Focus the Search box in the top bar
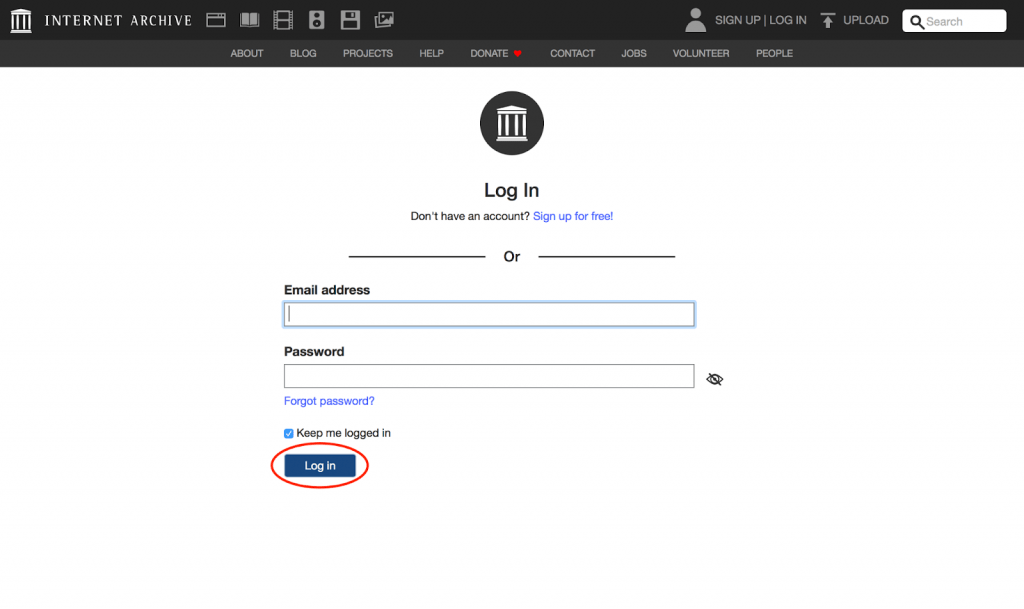1024x609 pixels. 954,21
